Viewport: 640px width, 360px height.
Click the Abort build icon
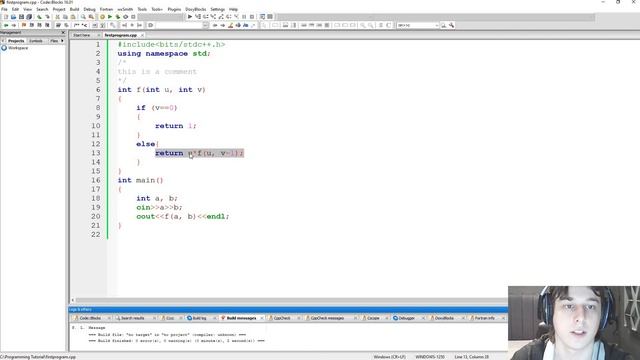[133, 17]
